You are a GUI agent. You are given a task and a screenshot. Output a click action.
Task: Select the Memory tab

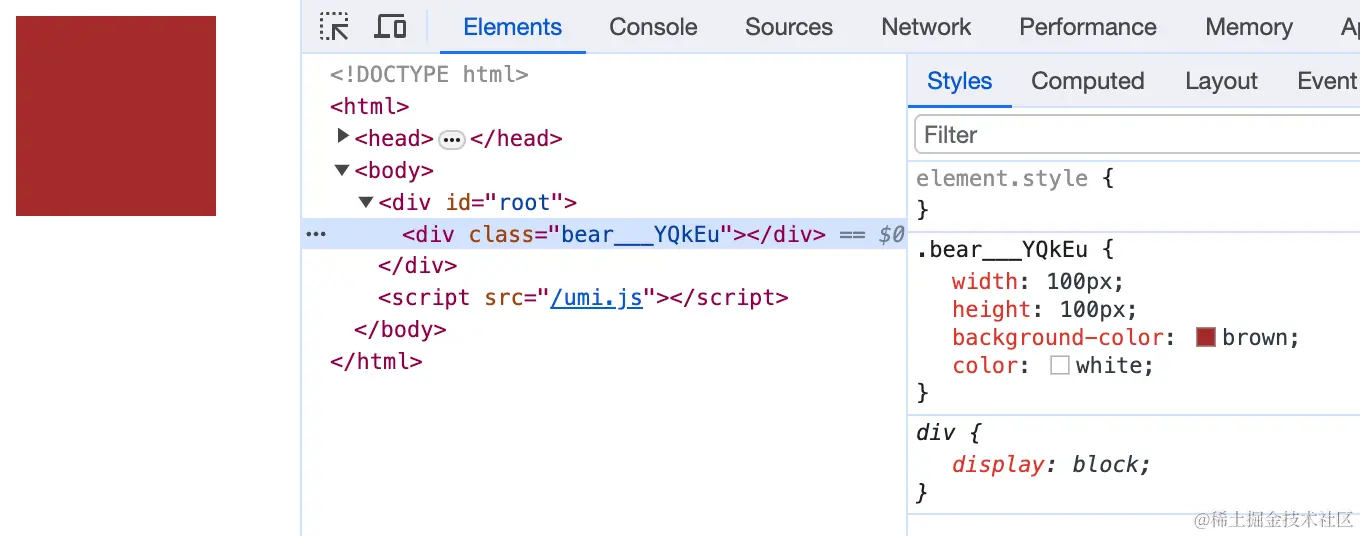[x=1248, y=27]
